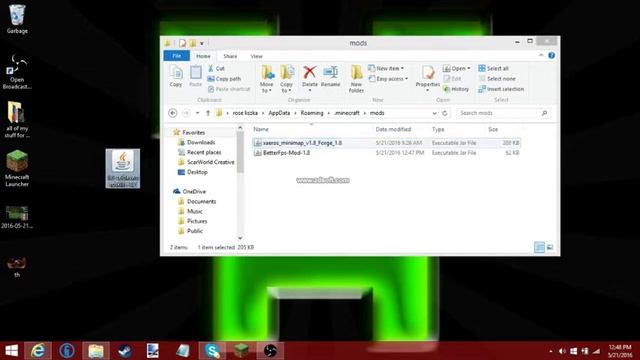Screen dimensions: 640x360
Task: Click Copy path in Clipboard group
Action: (x=224, y=79)
